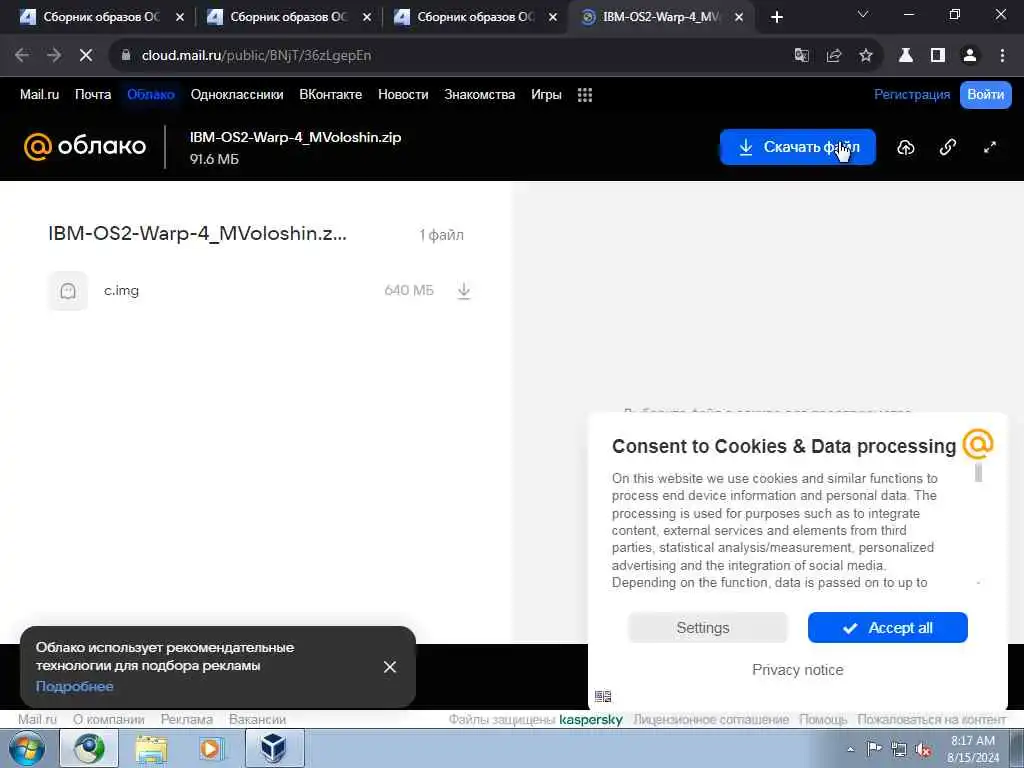
Task: Select the c.img file type icon
Action: pos(68,291)
